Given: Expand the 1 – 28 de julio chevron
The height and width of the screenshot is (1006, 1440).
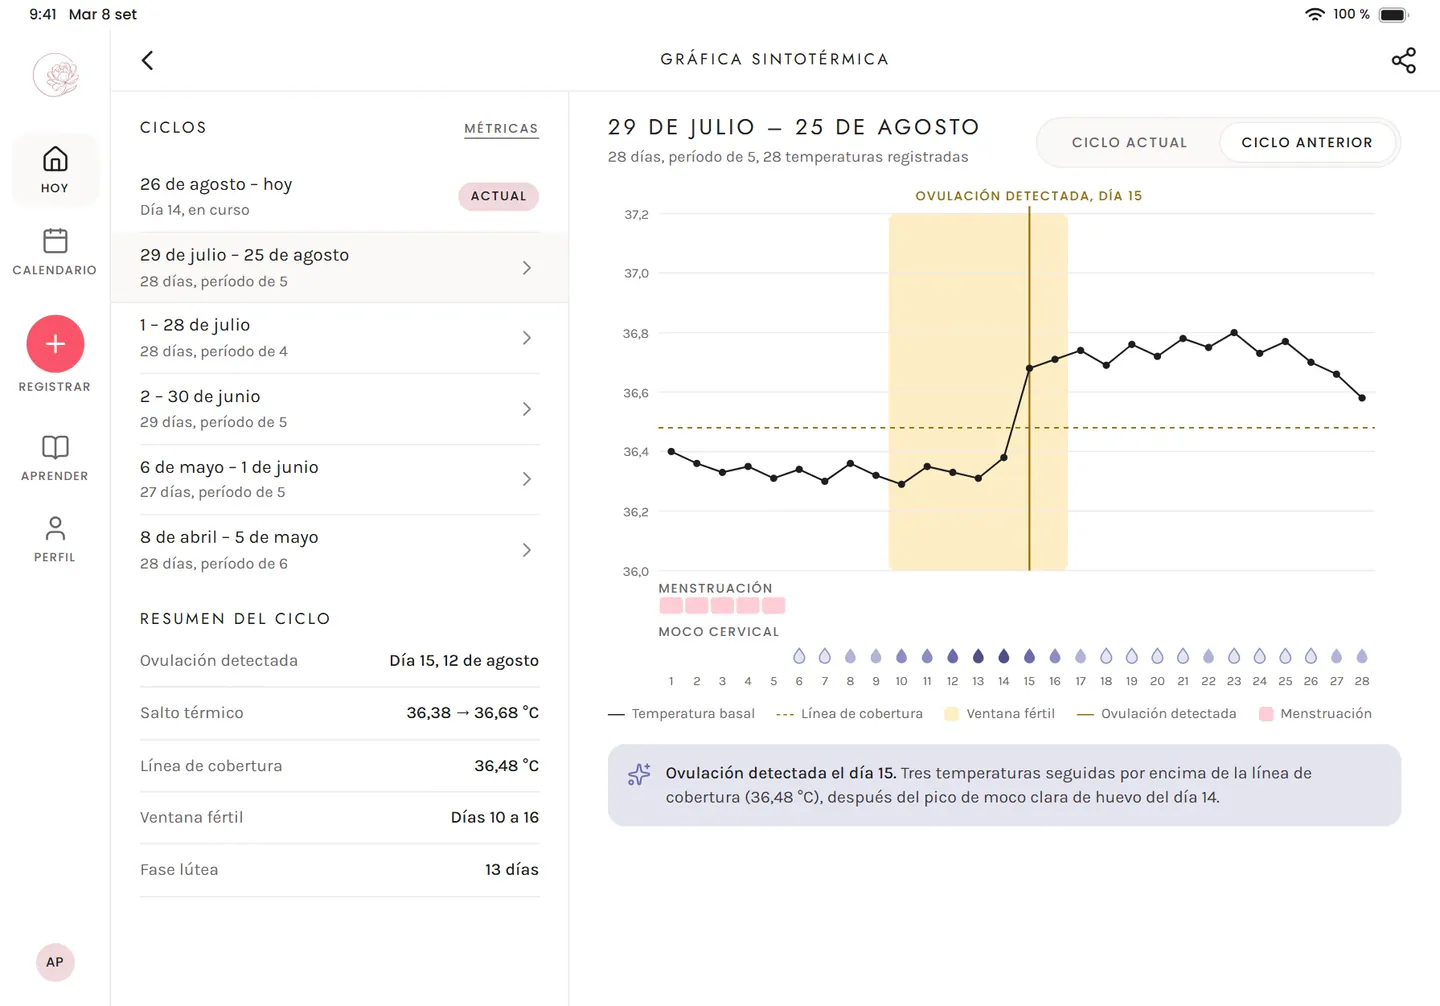Looking at the screenshot, I should coord(527,338).
